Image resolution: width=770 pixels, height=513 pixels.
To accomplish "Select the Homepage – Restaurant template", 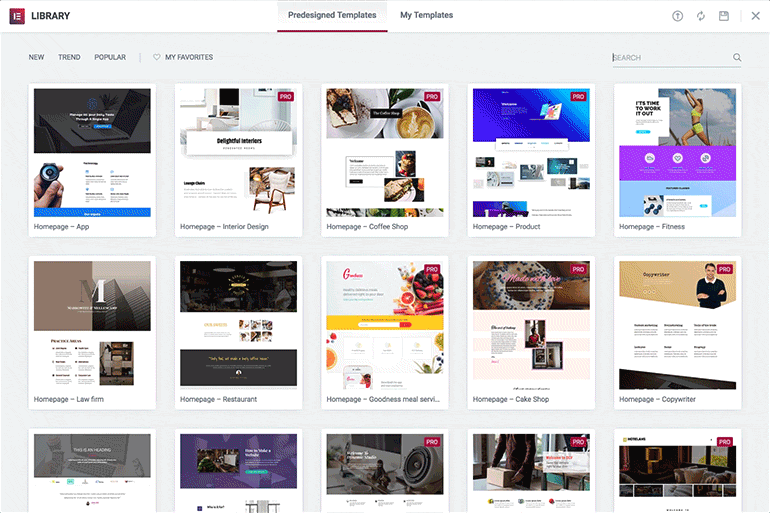I will pyautogui.click(x=239, y=332).
